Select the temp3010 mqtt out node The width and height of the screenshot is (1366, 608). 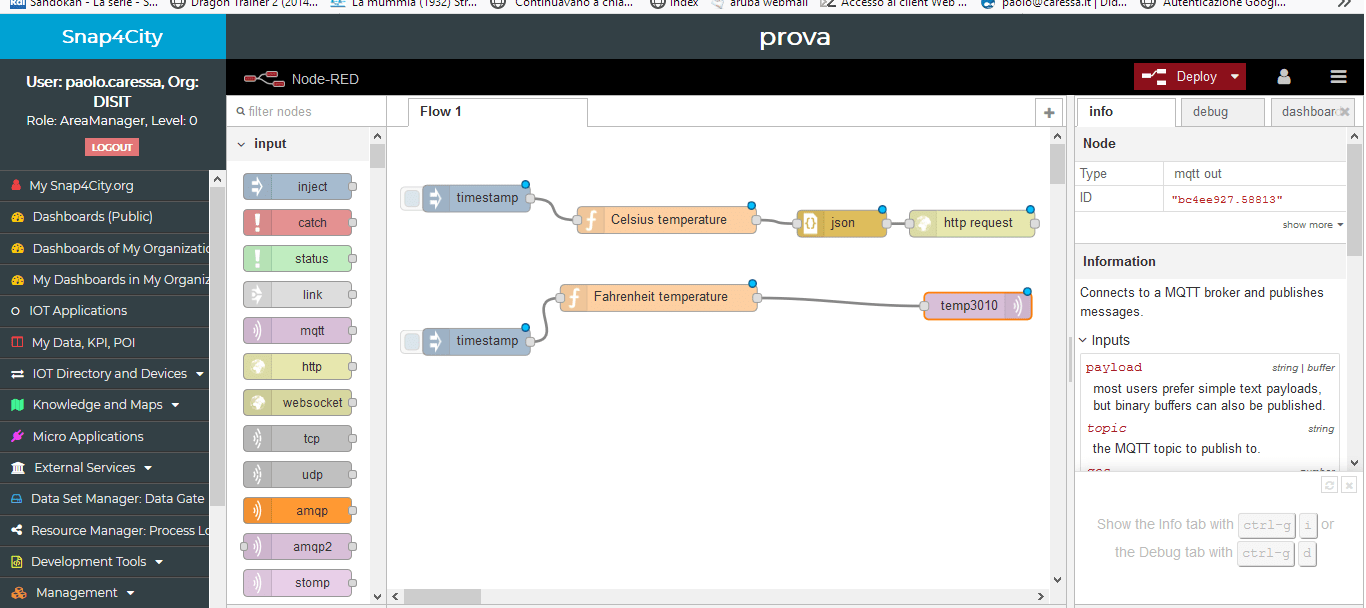pyautogui.click(x=977, y=306)
